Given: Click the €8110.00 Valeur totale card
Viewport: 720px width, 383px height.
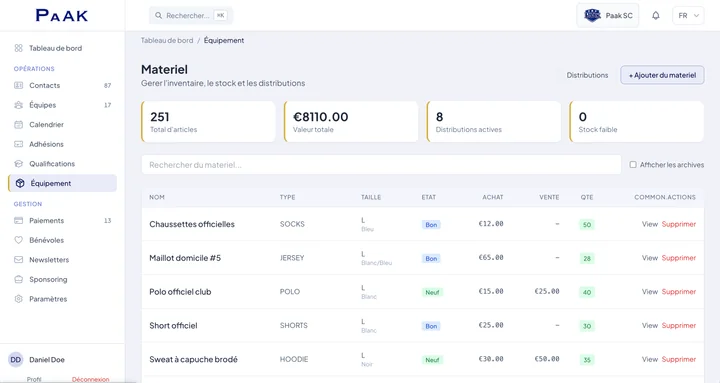Looking at the screenshot, I should coord(351,122).
